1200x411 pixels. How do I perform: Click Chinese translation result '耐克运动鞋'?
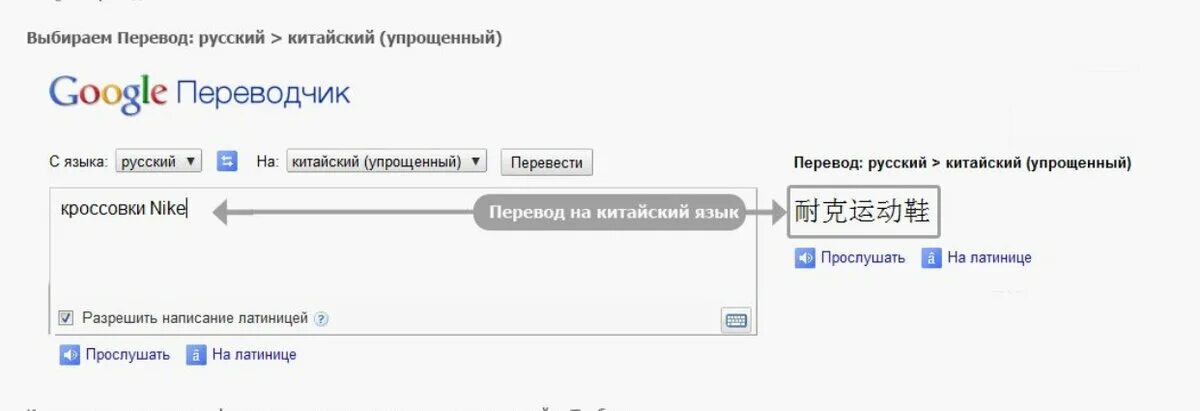[x=864, y=213]
